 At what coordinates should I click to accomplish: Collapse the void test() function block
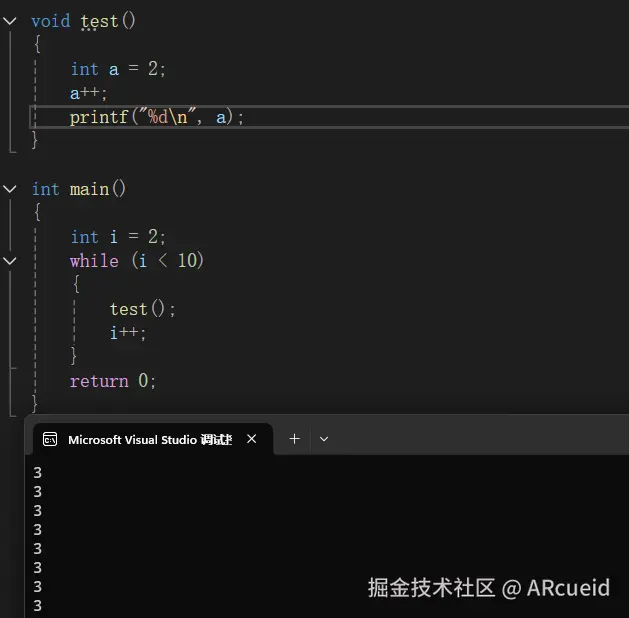tap(10, 21)
